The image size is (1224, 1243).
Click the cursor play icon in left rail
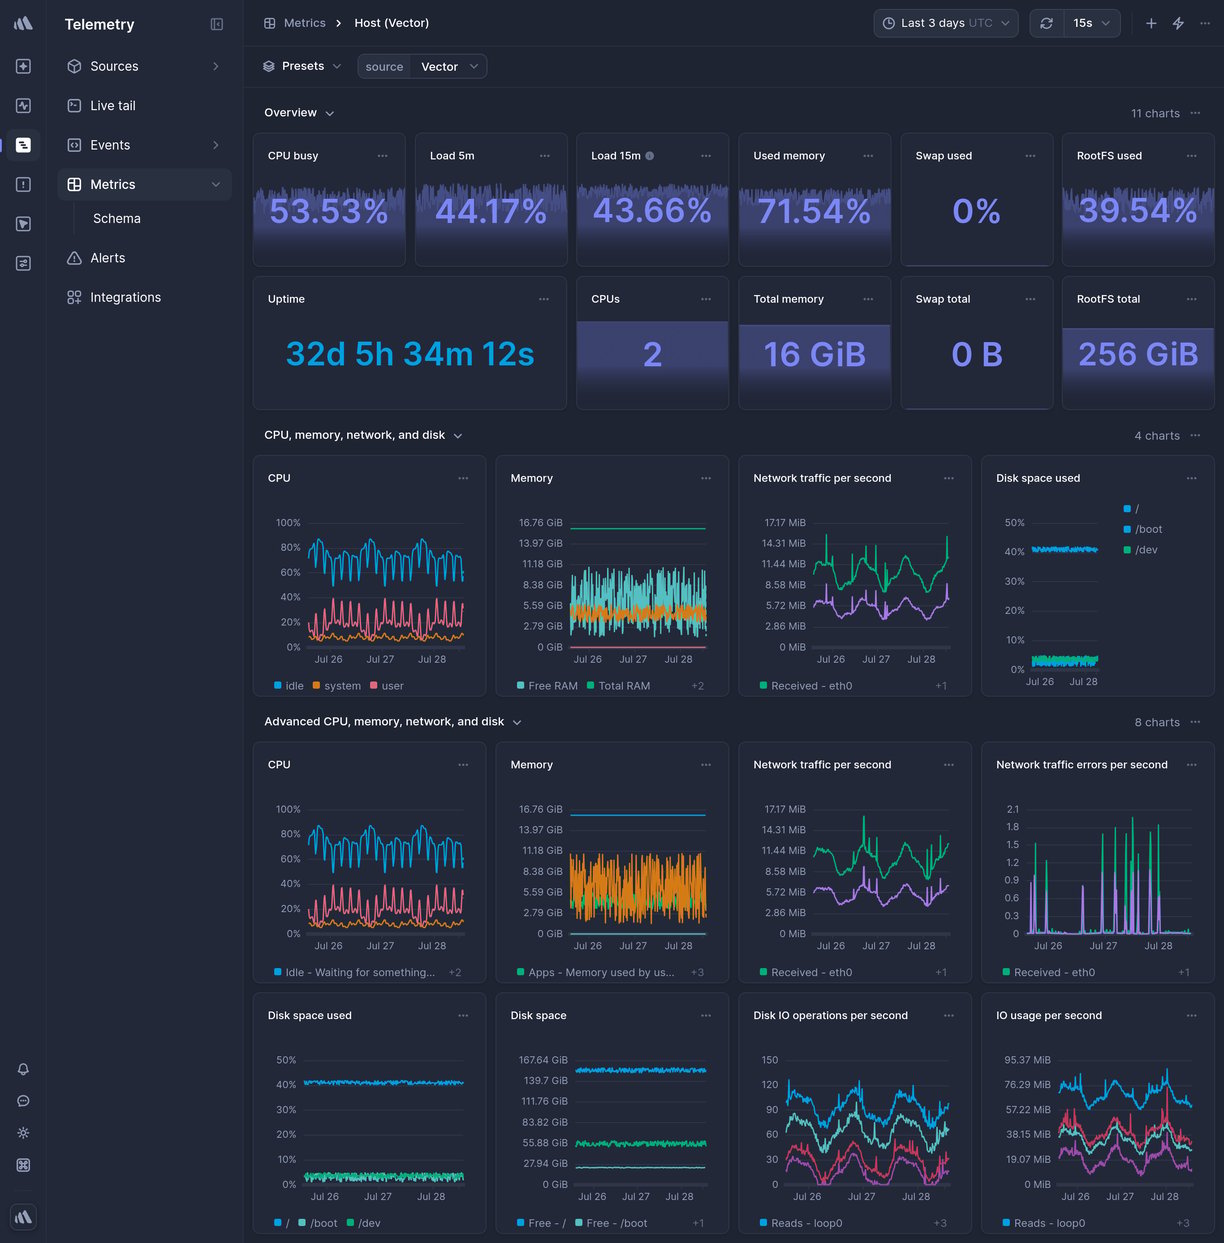[23, 224]
